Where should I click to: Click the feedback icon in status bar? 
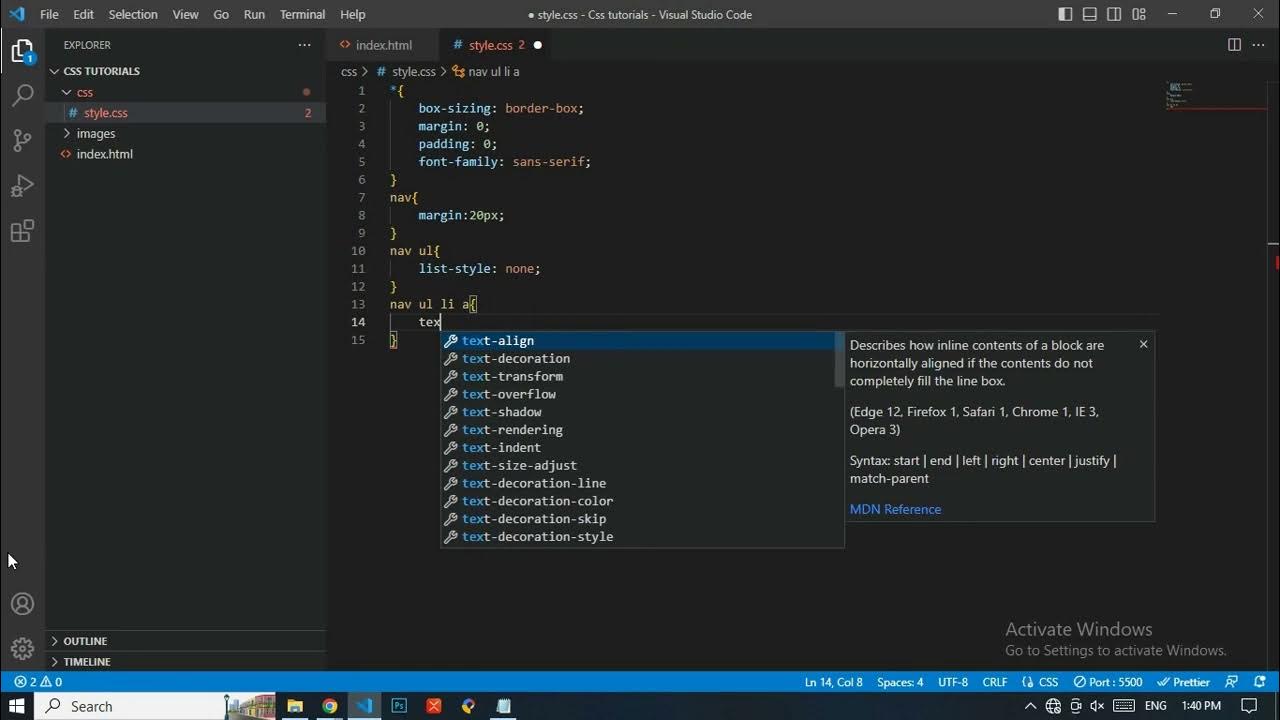1232,682
